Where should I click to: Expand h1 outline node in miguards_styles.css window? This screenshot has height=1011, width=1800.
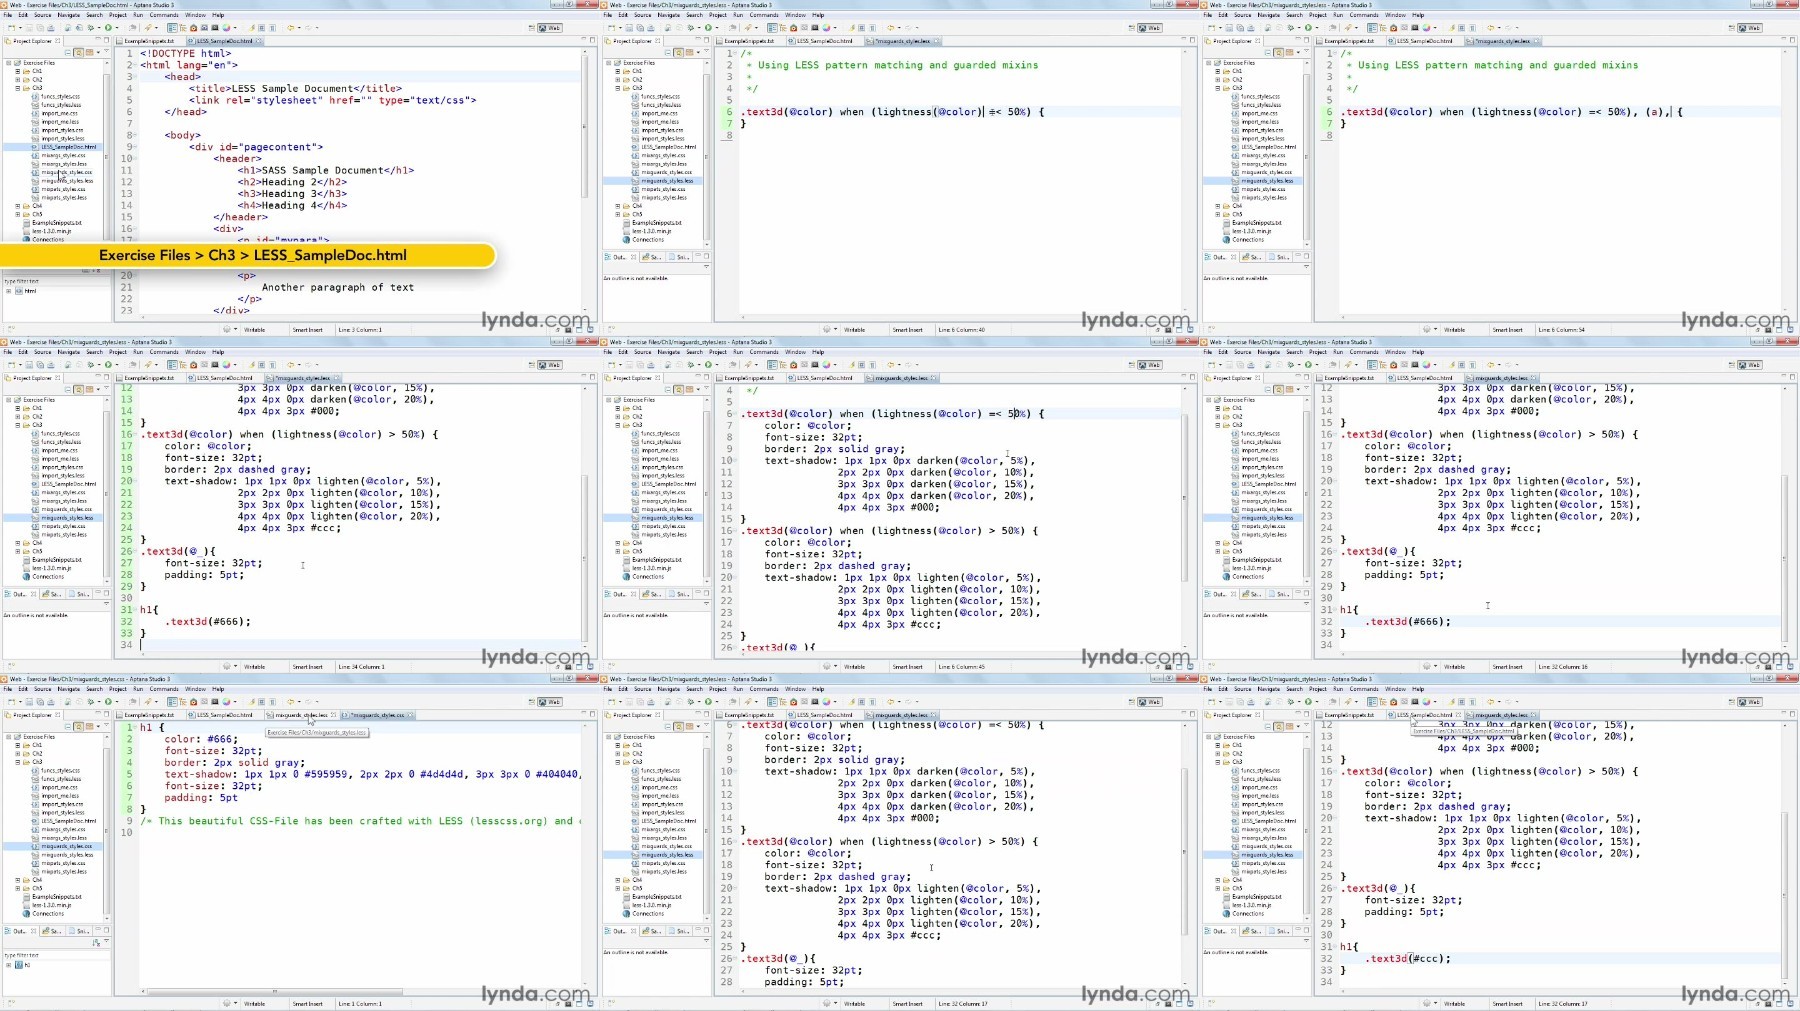pos(8,965)
